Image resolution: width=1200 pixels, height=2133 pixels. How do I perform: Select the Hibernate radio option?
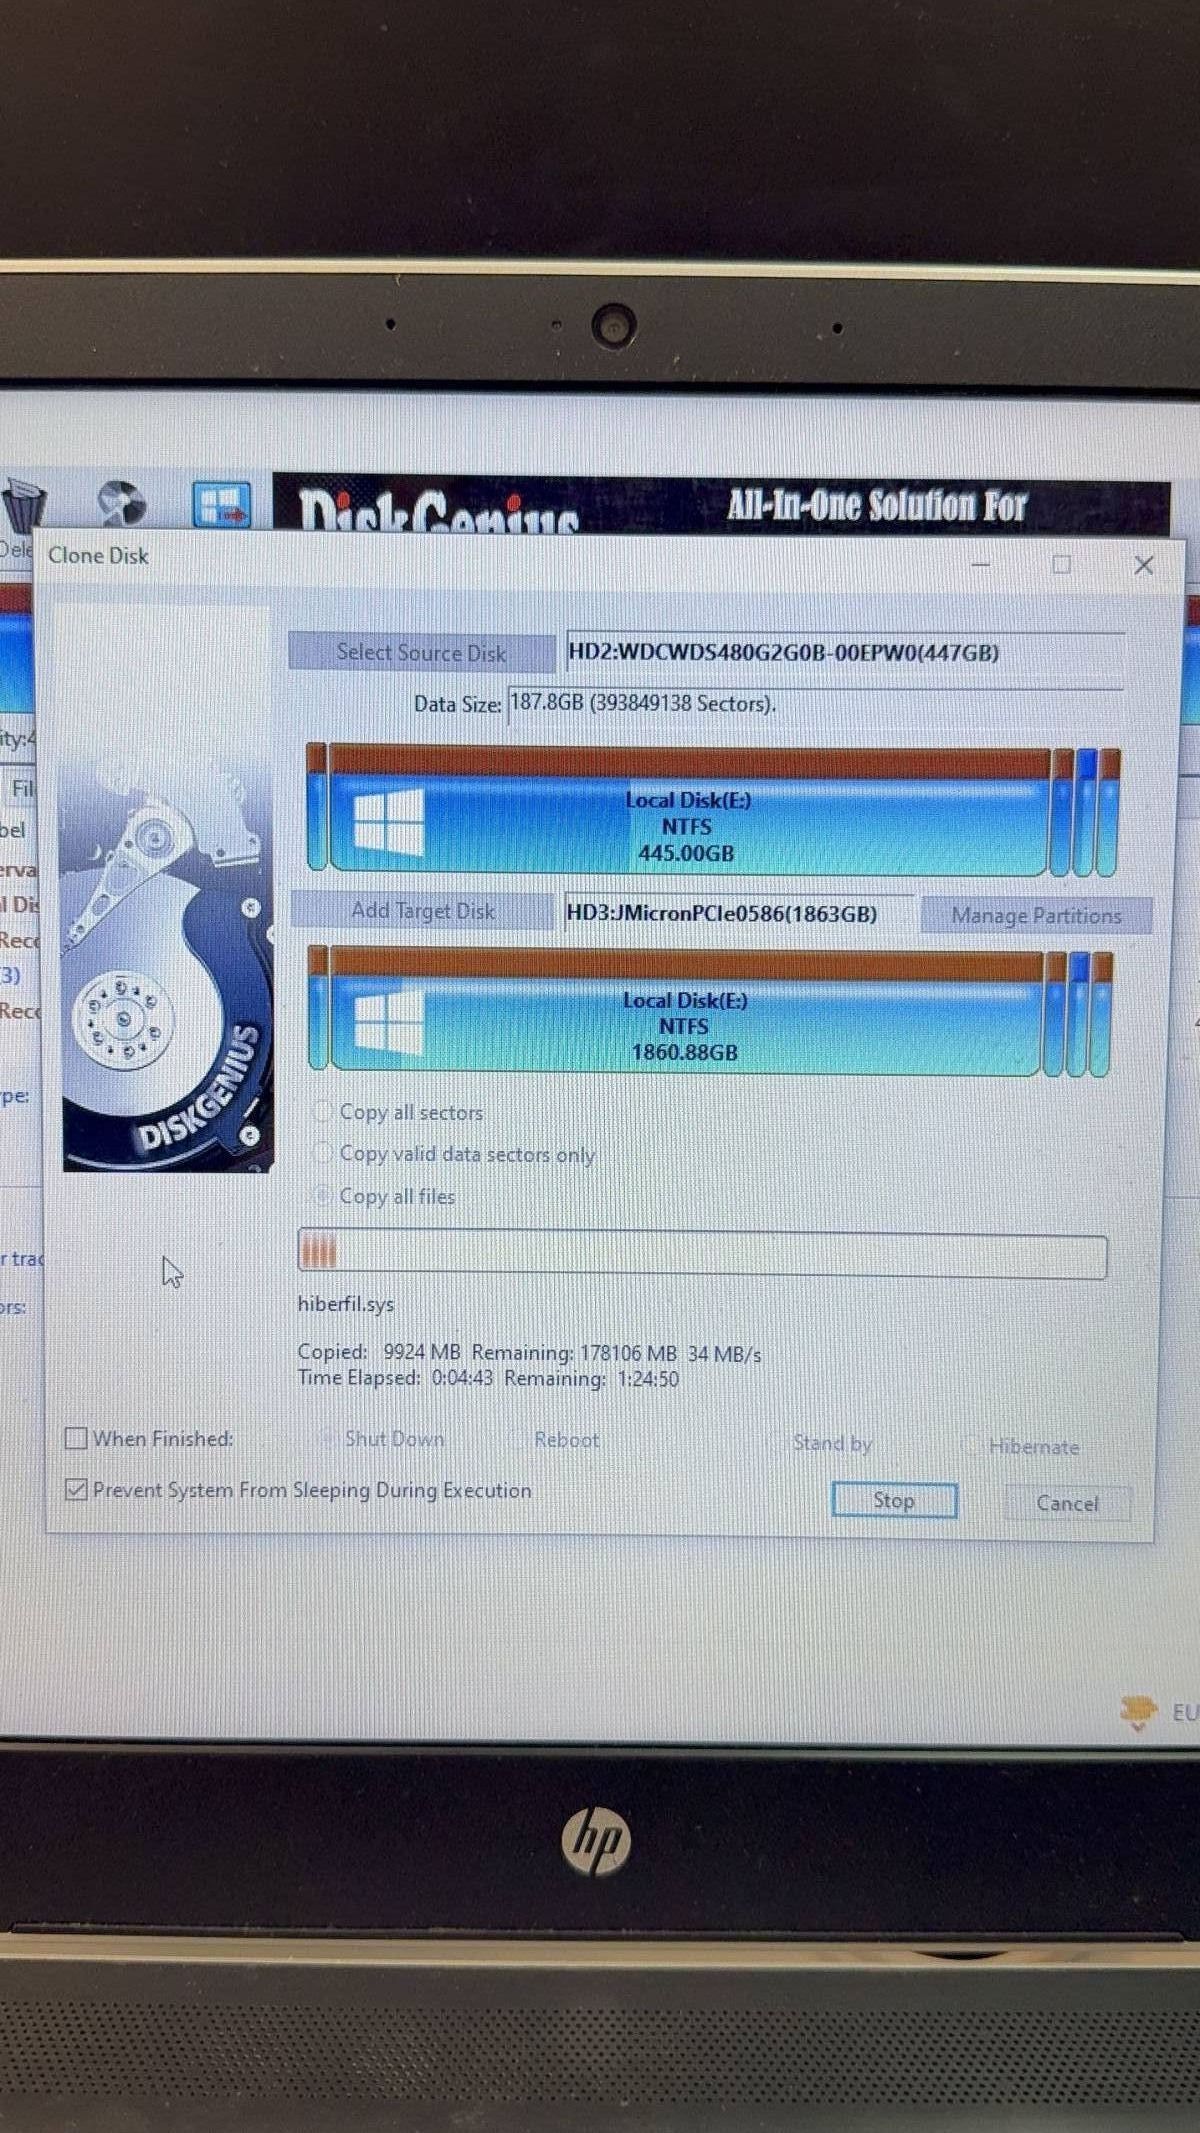point(1024,1446)
